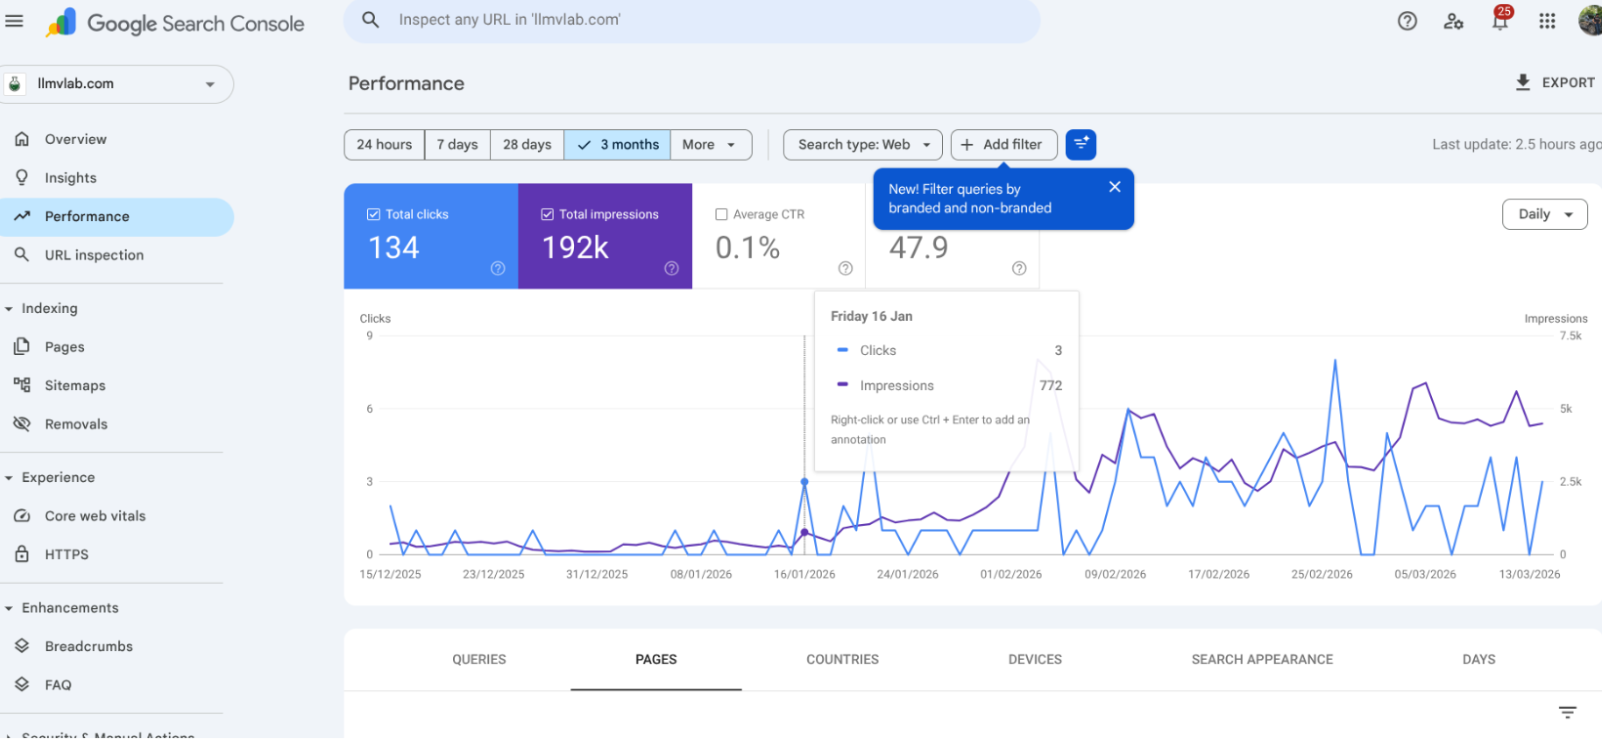Open the SEARCH APPEARANCE tab
Image resolution: width=1602 pixels, height=740 pixels.
pos(1262,659)
